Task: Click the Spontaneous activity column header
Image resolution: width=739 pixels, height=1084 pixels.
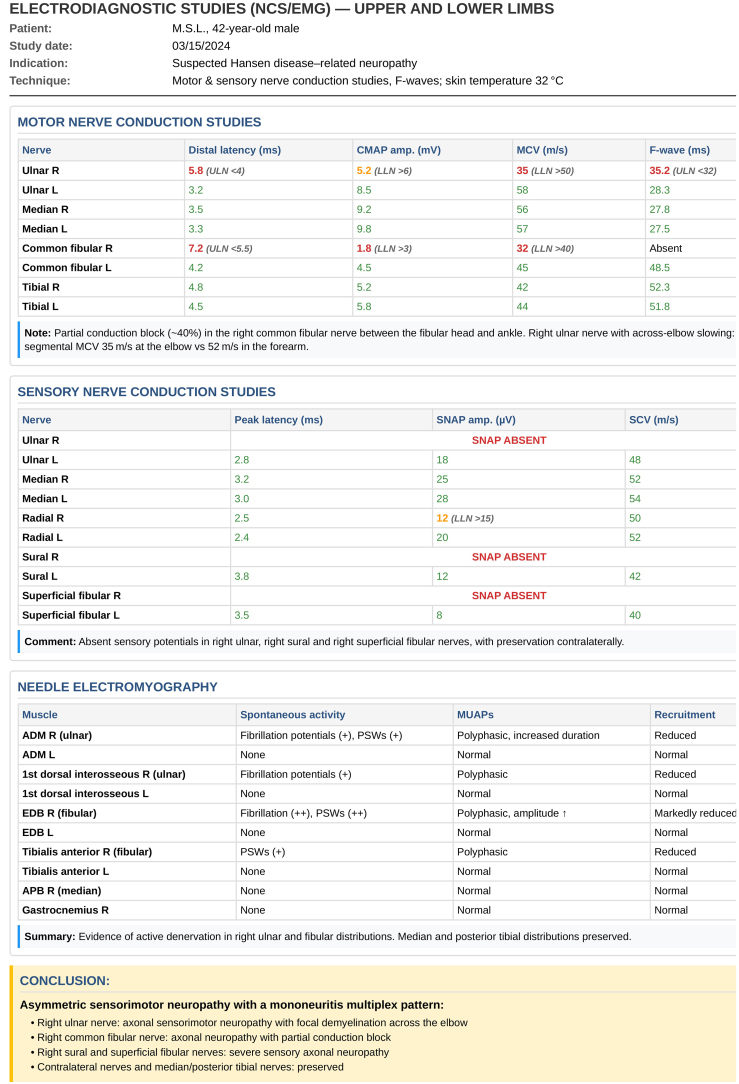Action: click(292, 715)
